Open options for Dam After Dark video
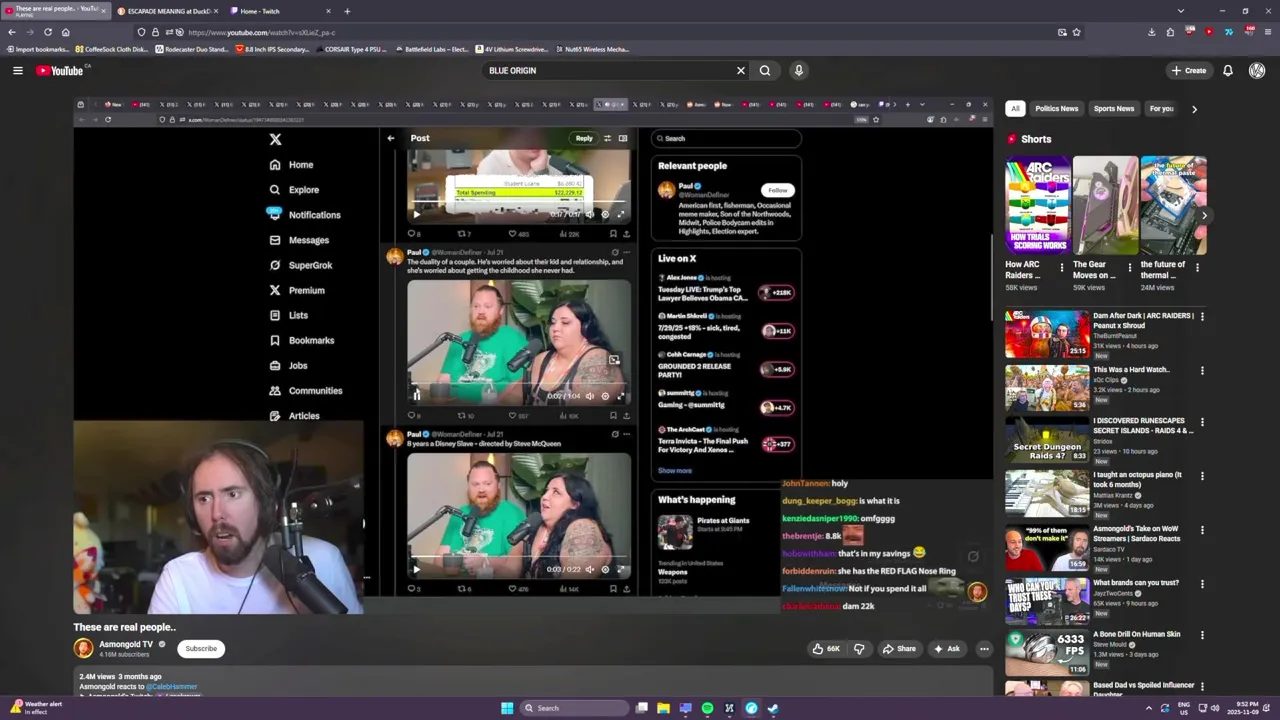Screen dimensions: 1280x720 coord(1202,316)
